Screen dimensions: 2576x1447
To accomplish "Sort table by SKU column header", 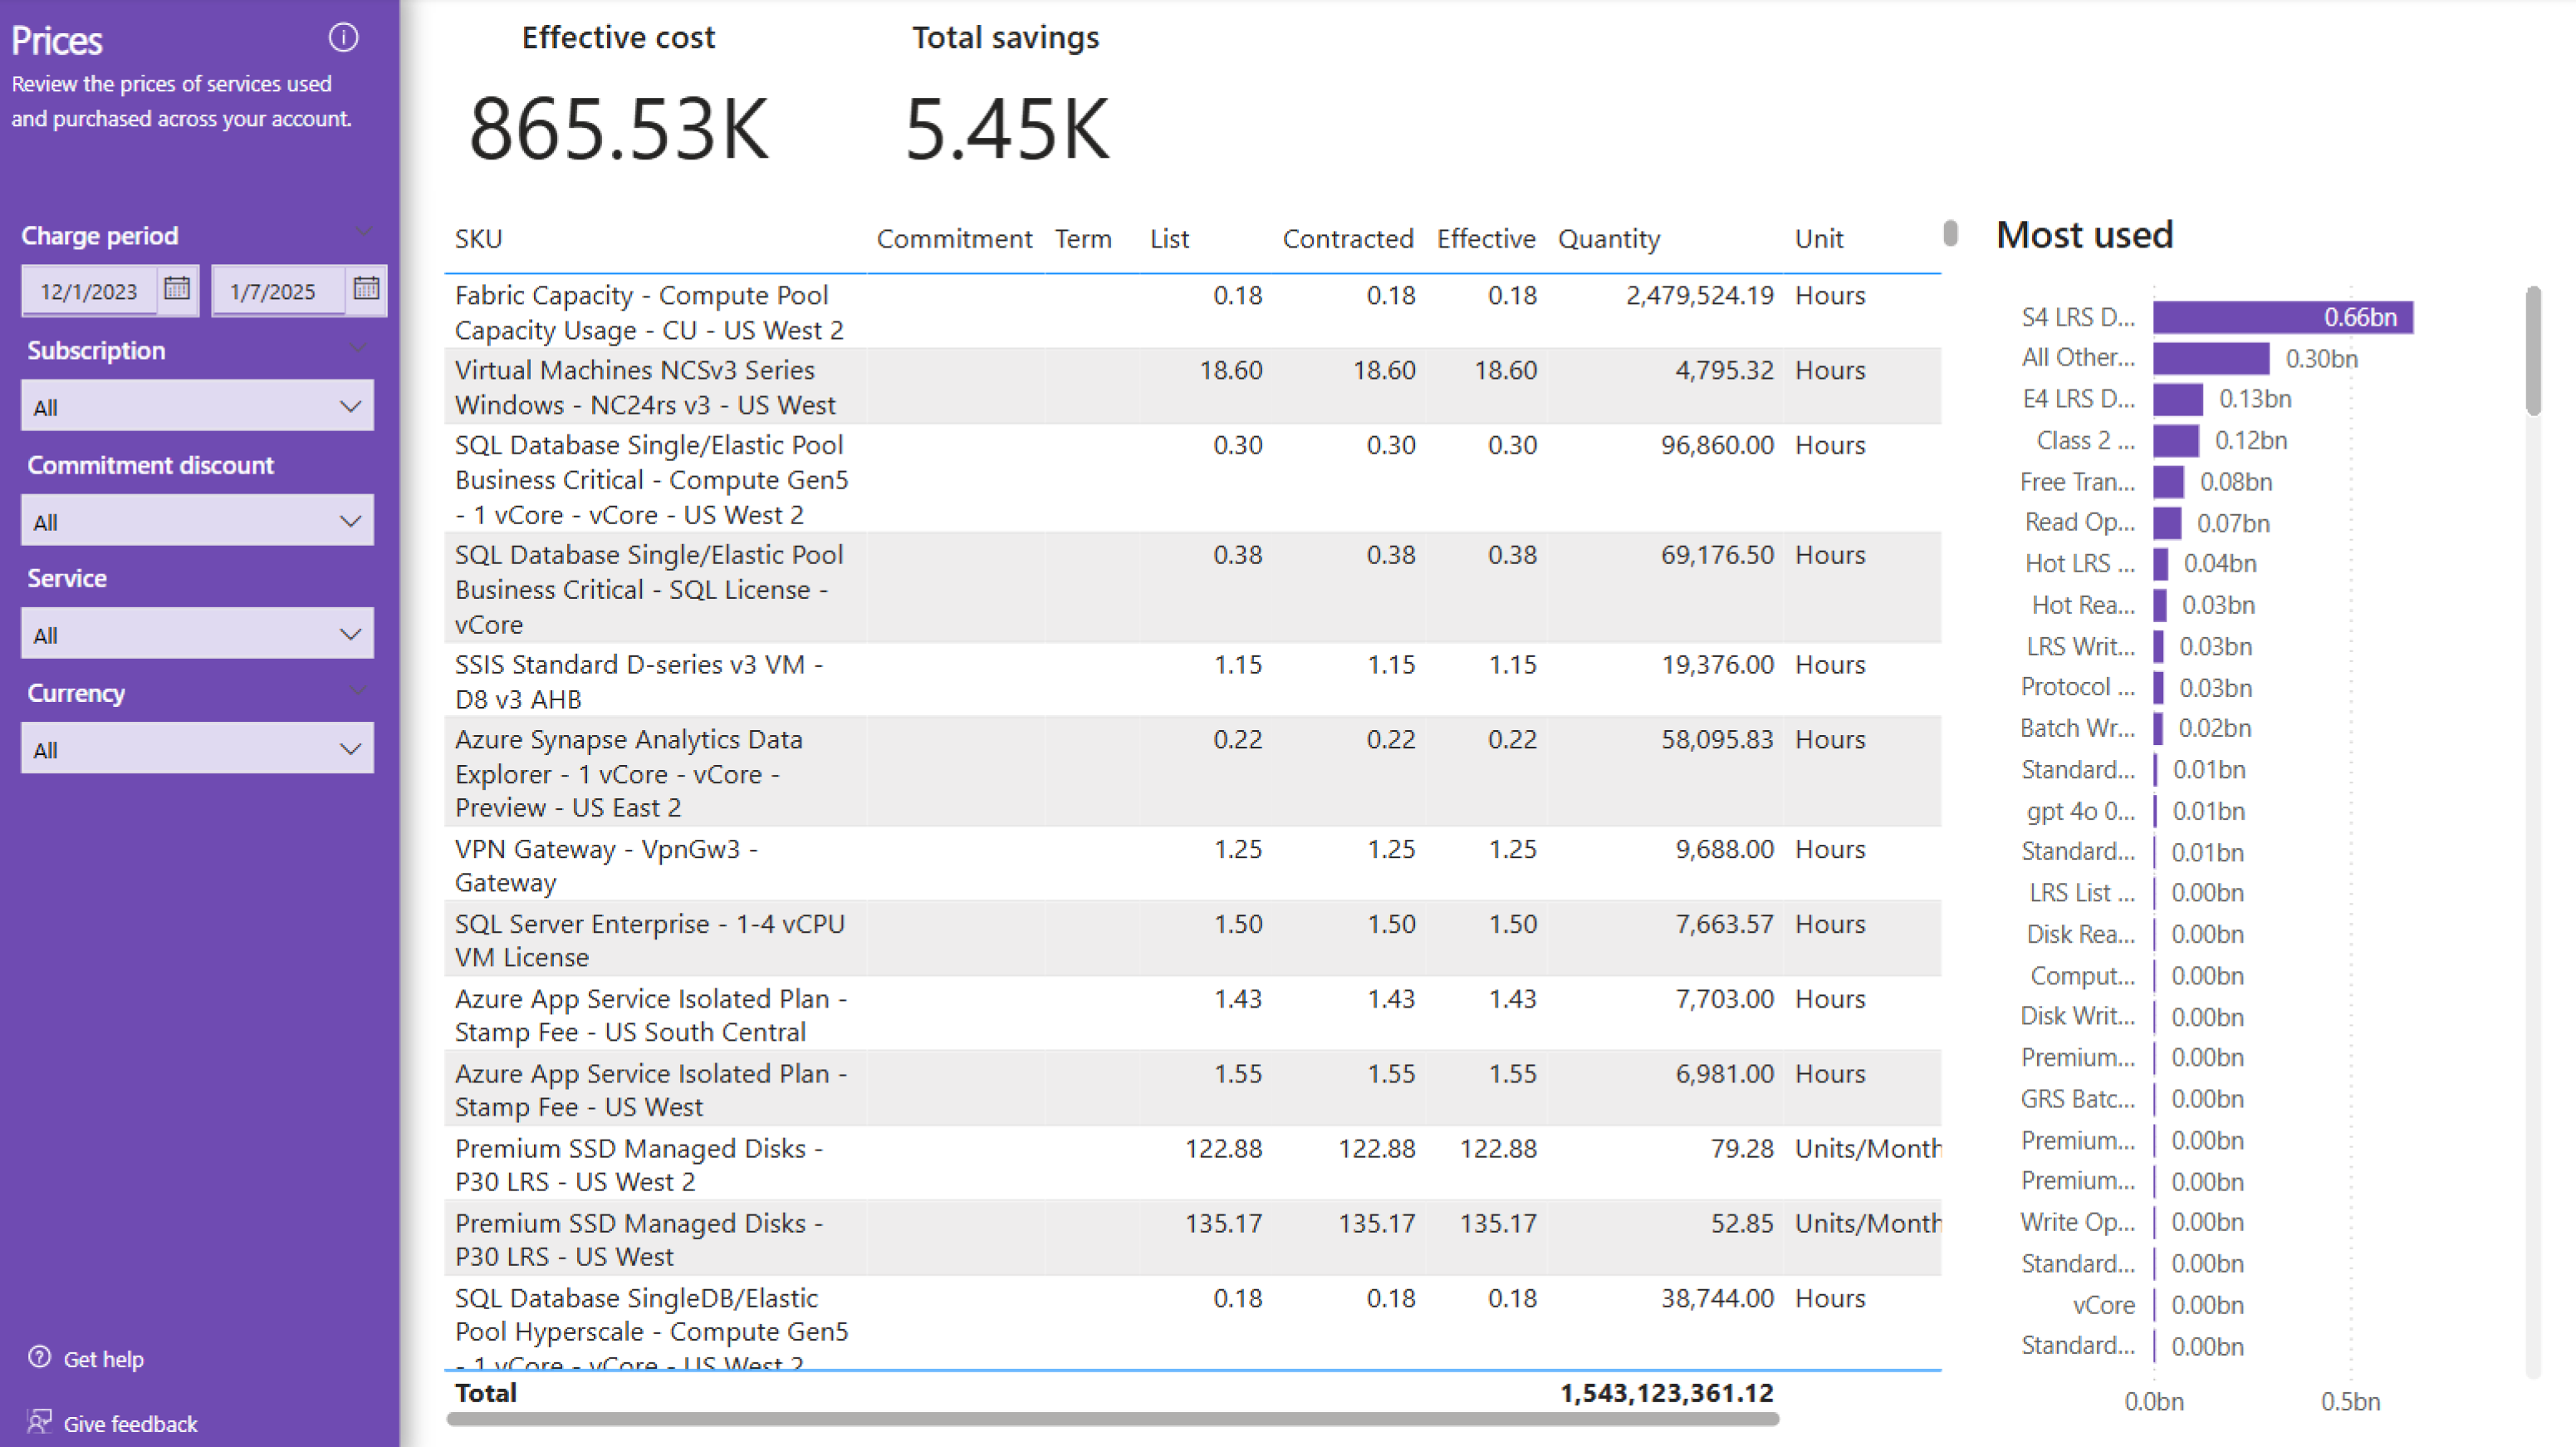I will click(x=478, y=239).
